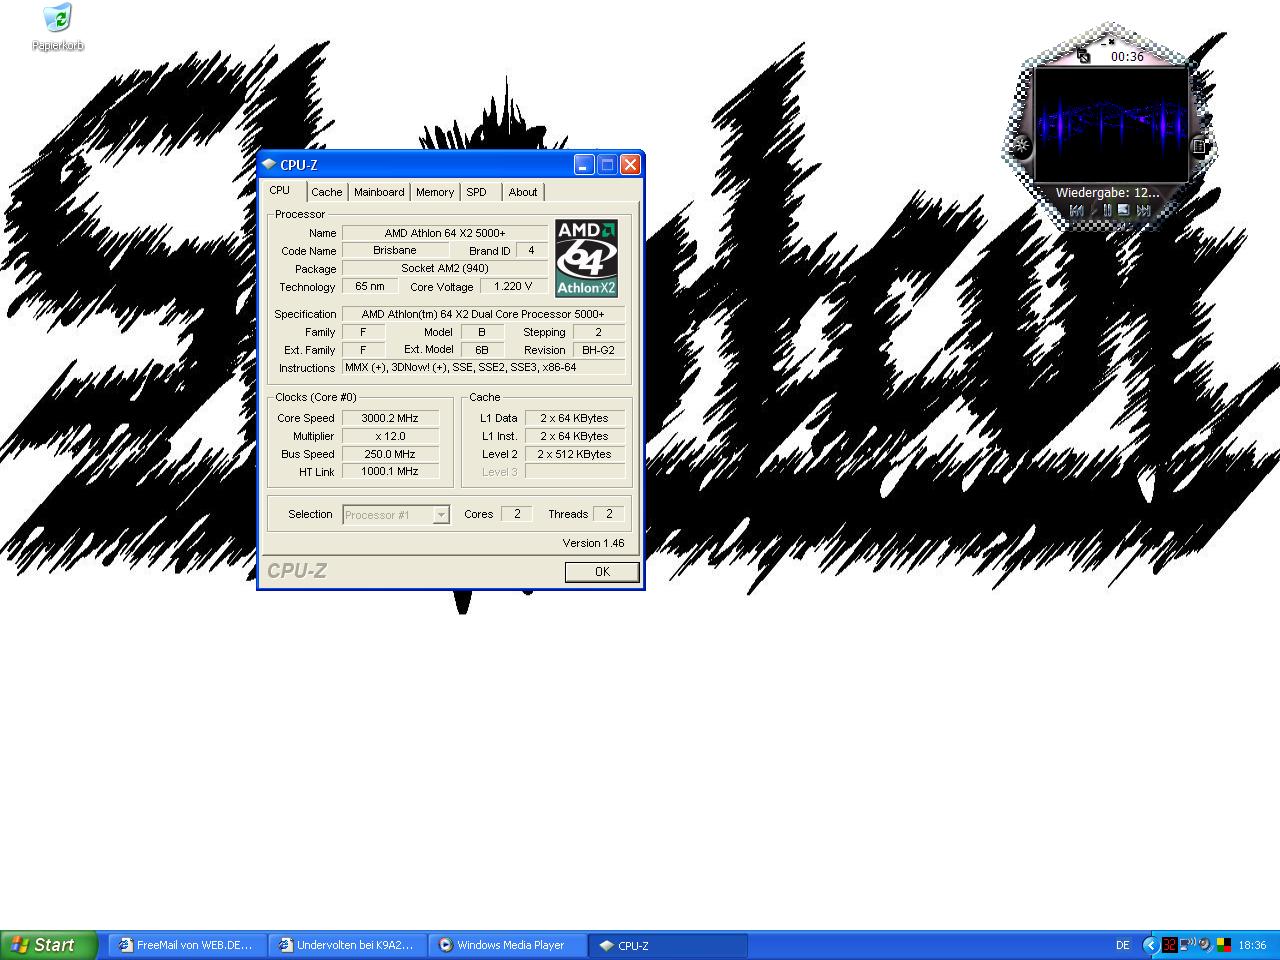Image resolution: width=1280 pixels, height=960 pixels.
Task: Stop playback in the media player skin
Action: click(x=1123, y=209)
